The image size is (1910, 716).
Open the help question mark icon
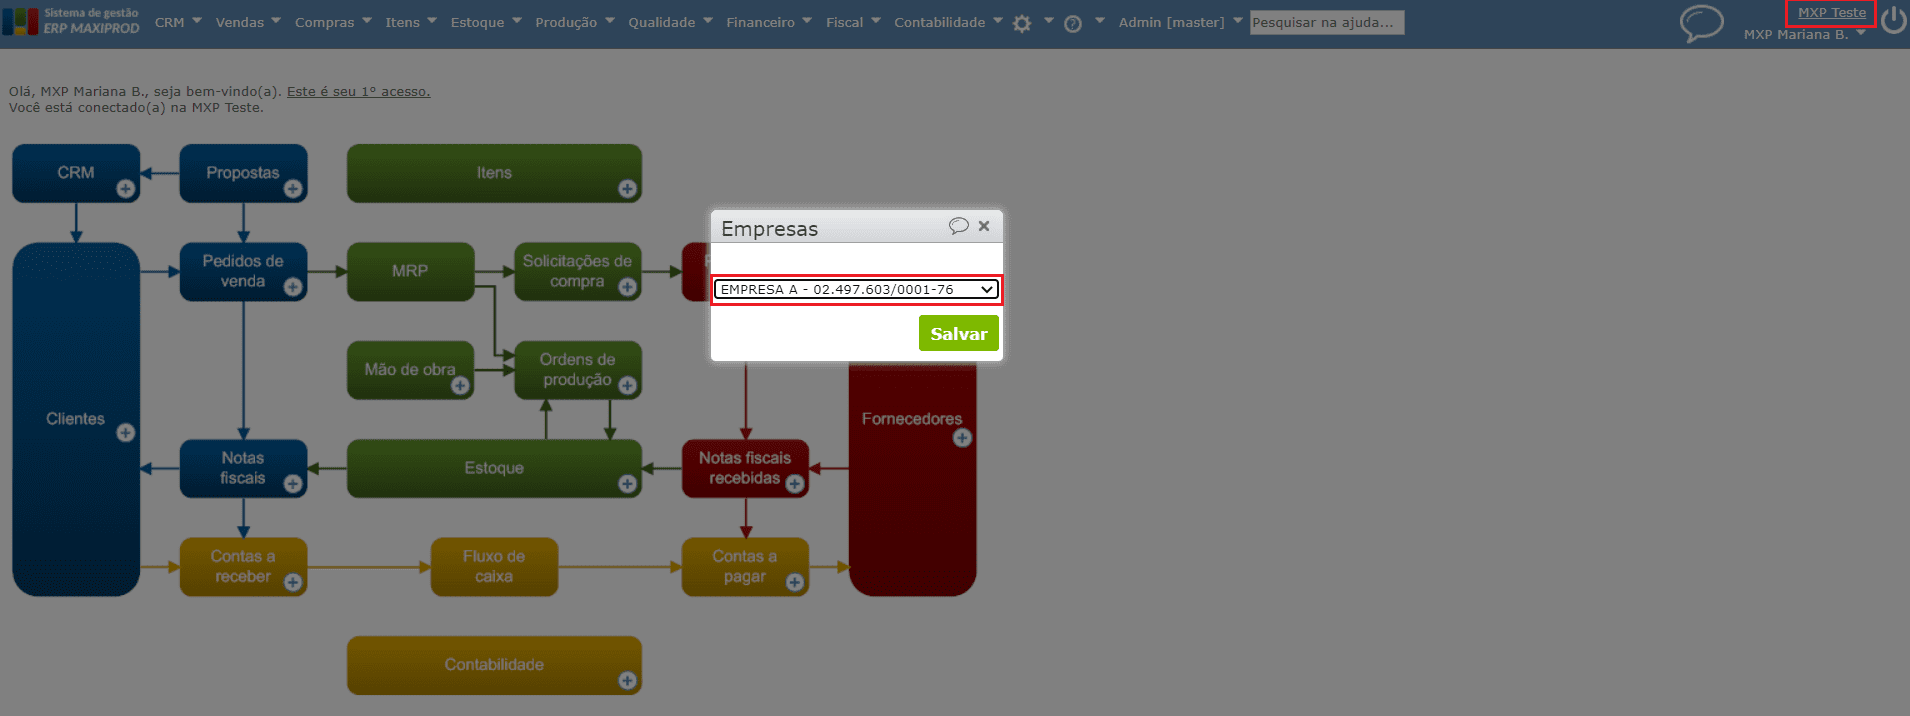(x=1073, y=23)
